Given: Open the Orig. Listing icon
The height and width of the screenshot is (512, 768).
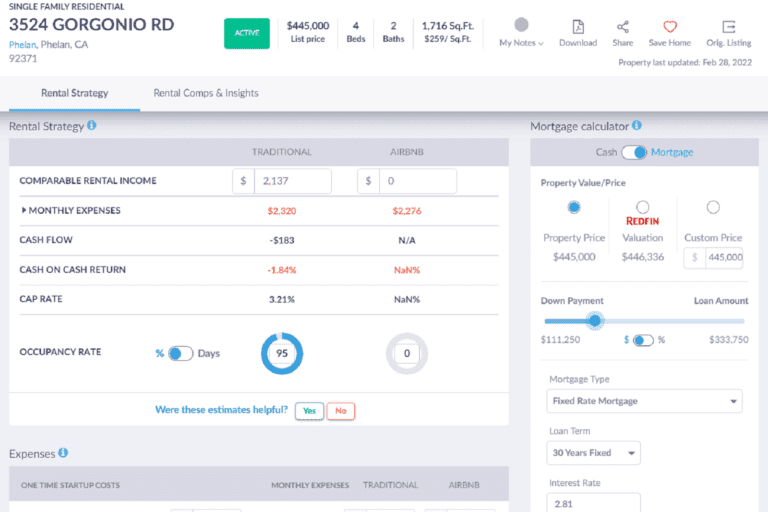Looking at the screenshot, I should [x=729, y=27].
